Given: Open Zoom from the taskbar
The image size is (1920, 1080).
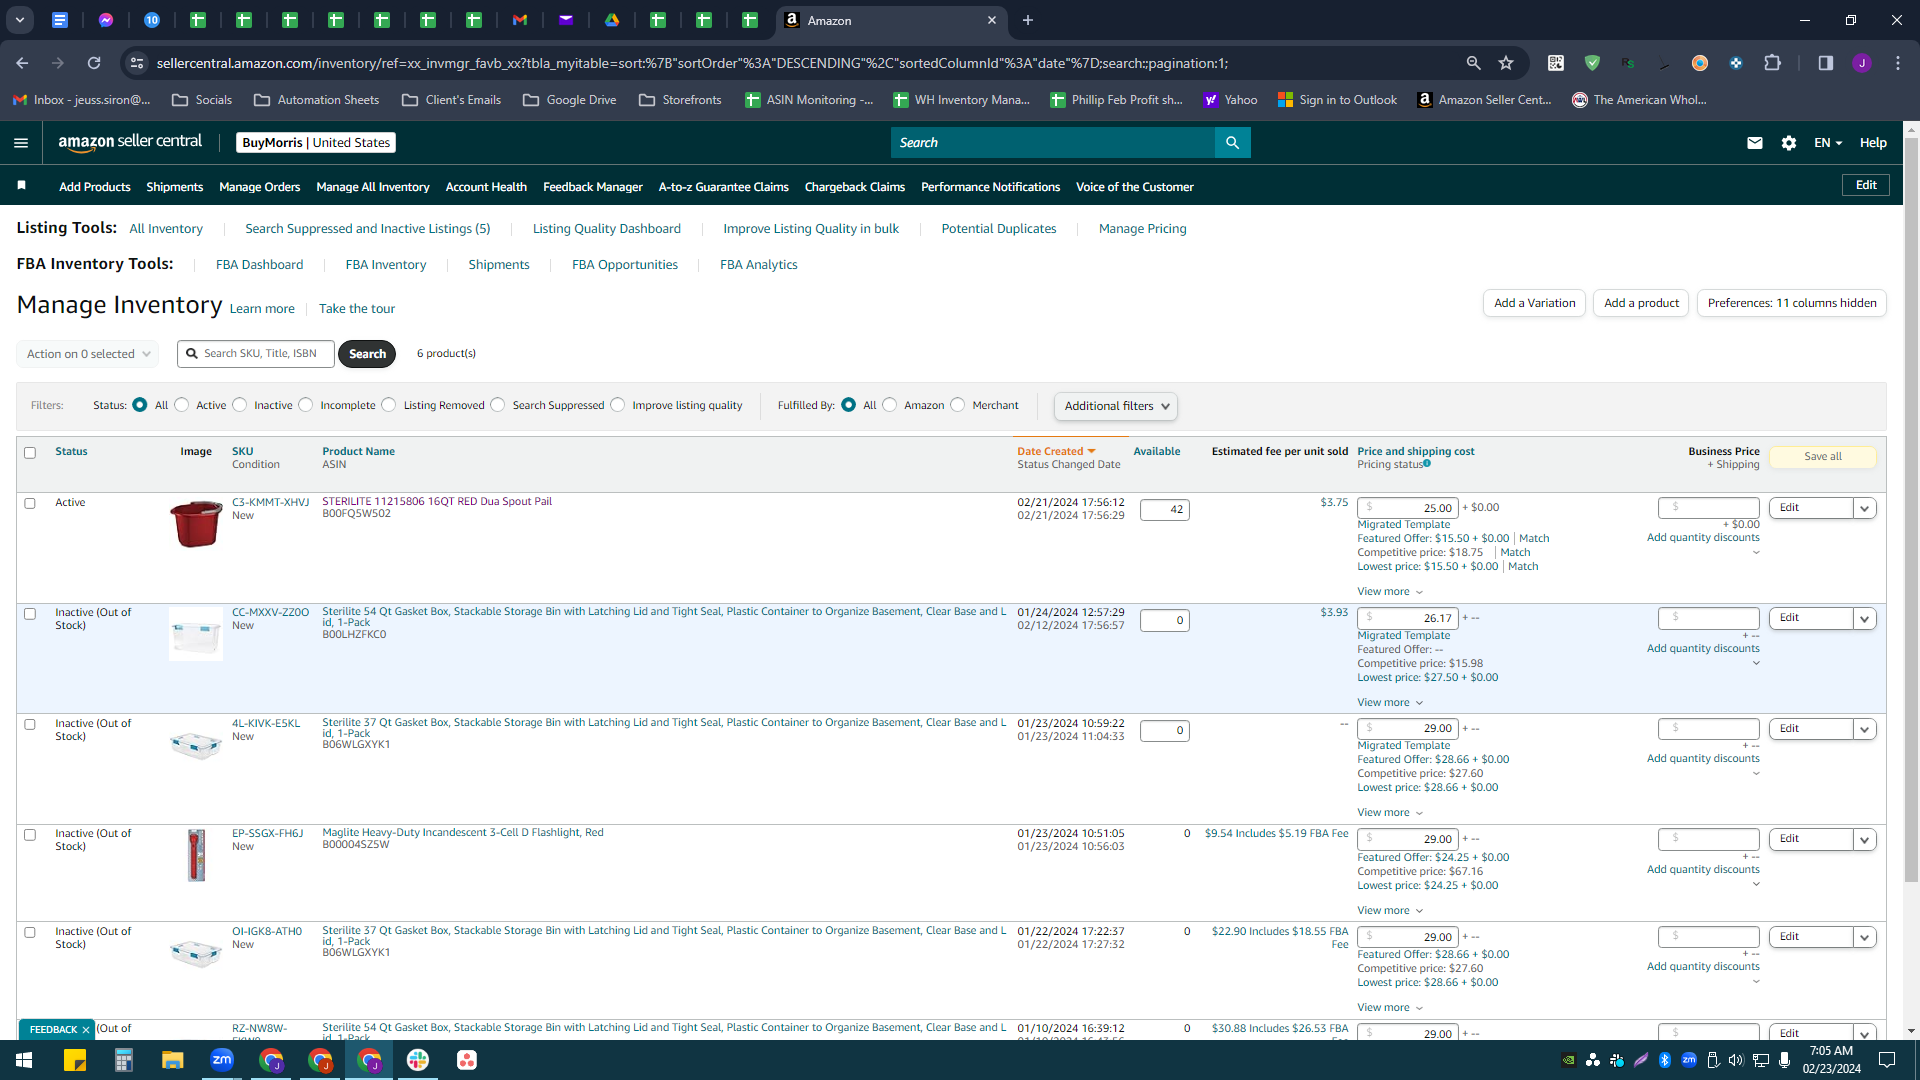Looking at the screenshot, I should click(222, 1060).
